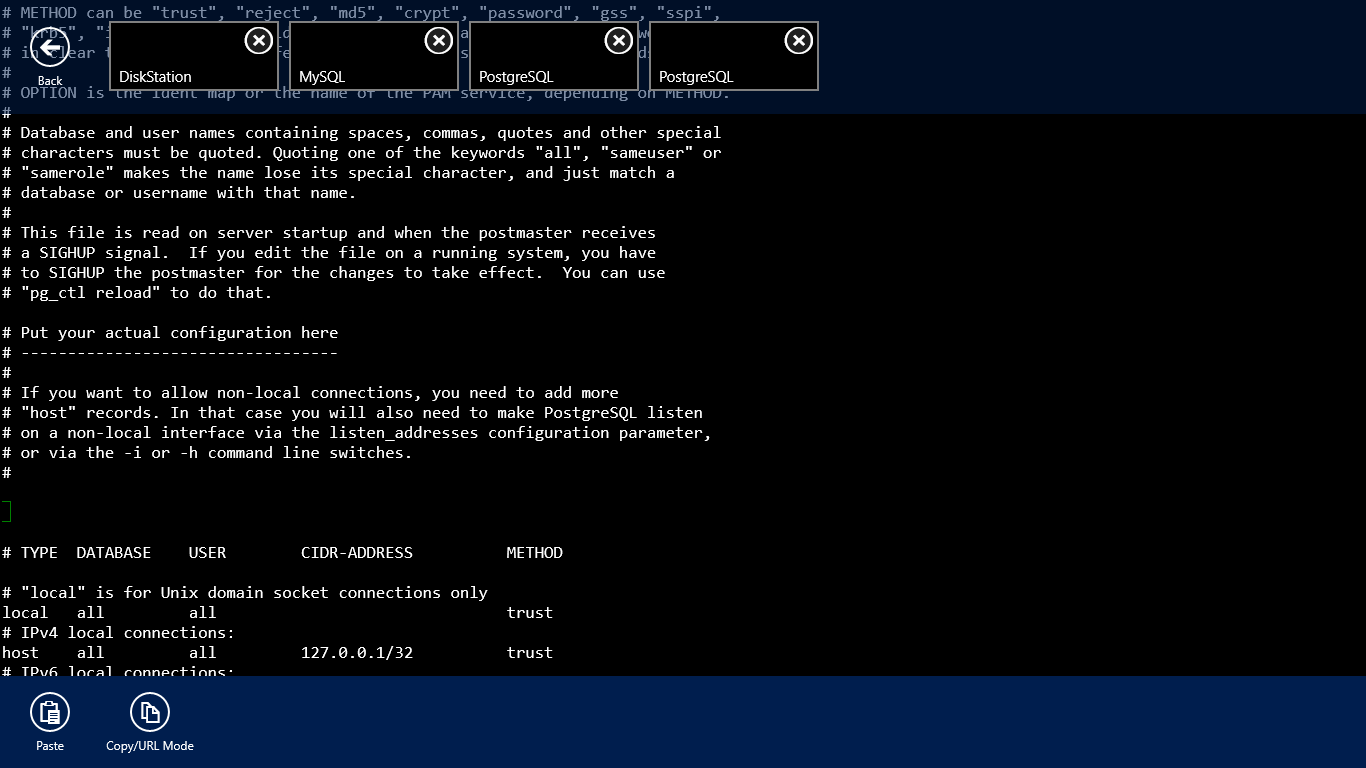Viewport: 1366px width, 768px height.
Task: Switch to the DiskStation session tab
Action: tap(180, 70)
